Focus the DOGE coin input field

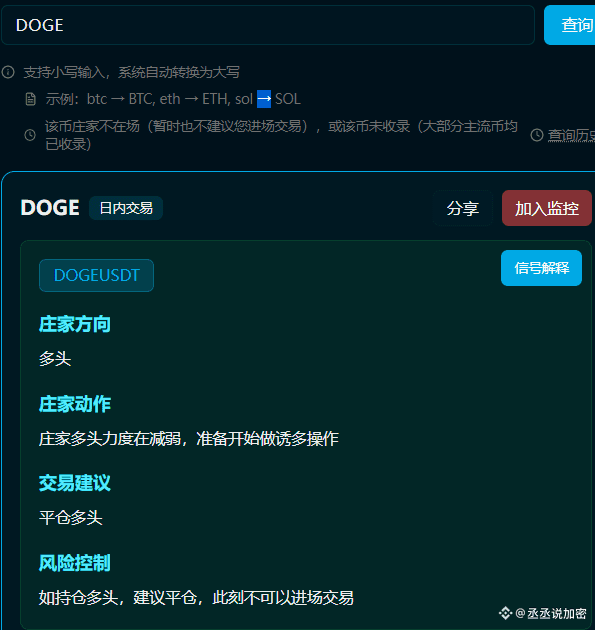coord(268,25)
